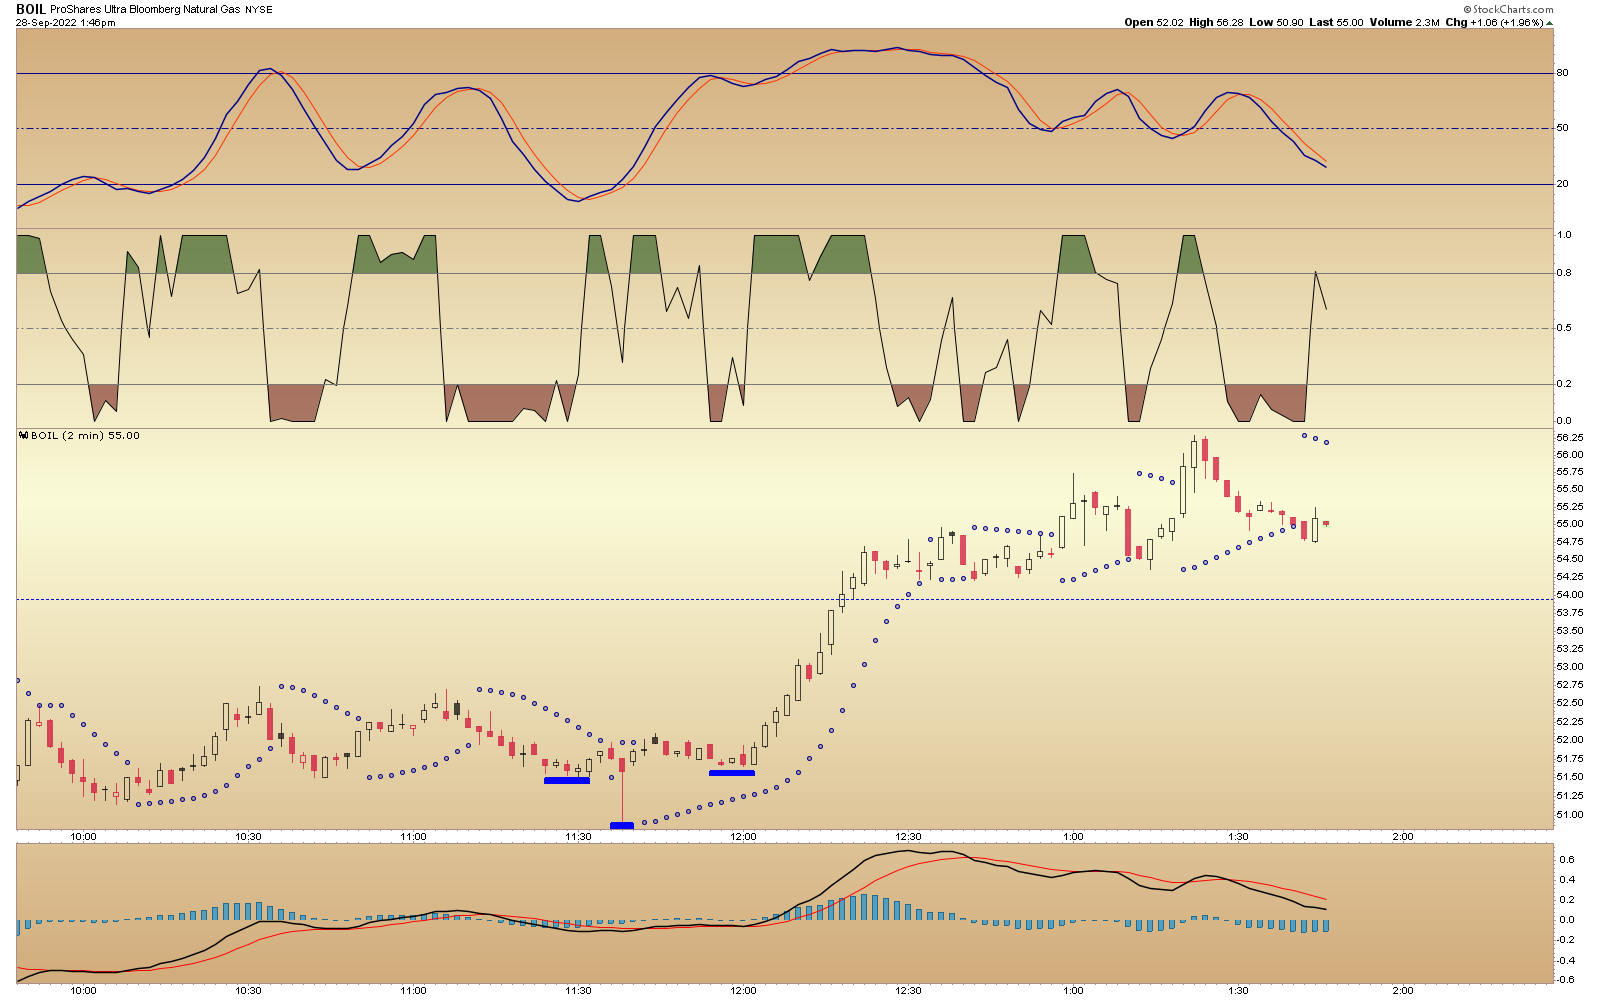1600x1000 pixels.
Task: Click the green up-arrow after the Chg value
Action: pos(1548,22)
